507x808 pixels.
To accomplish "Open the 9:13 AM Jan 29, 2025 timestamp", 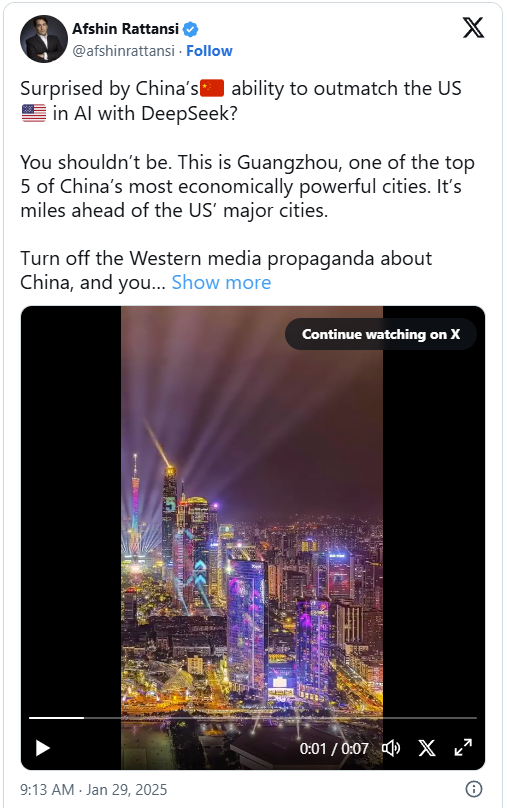I will (x=94, y=789).
